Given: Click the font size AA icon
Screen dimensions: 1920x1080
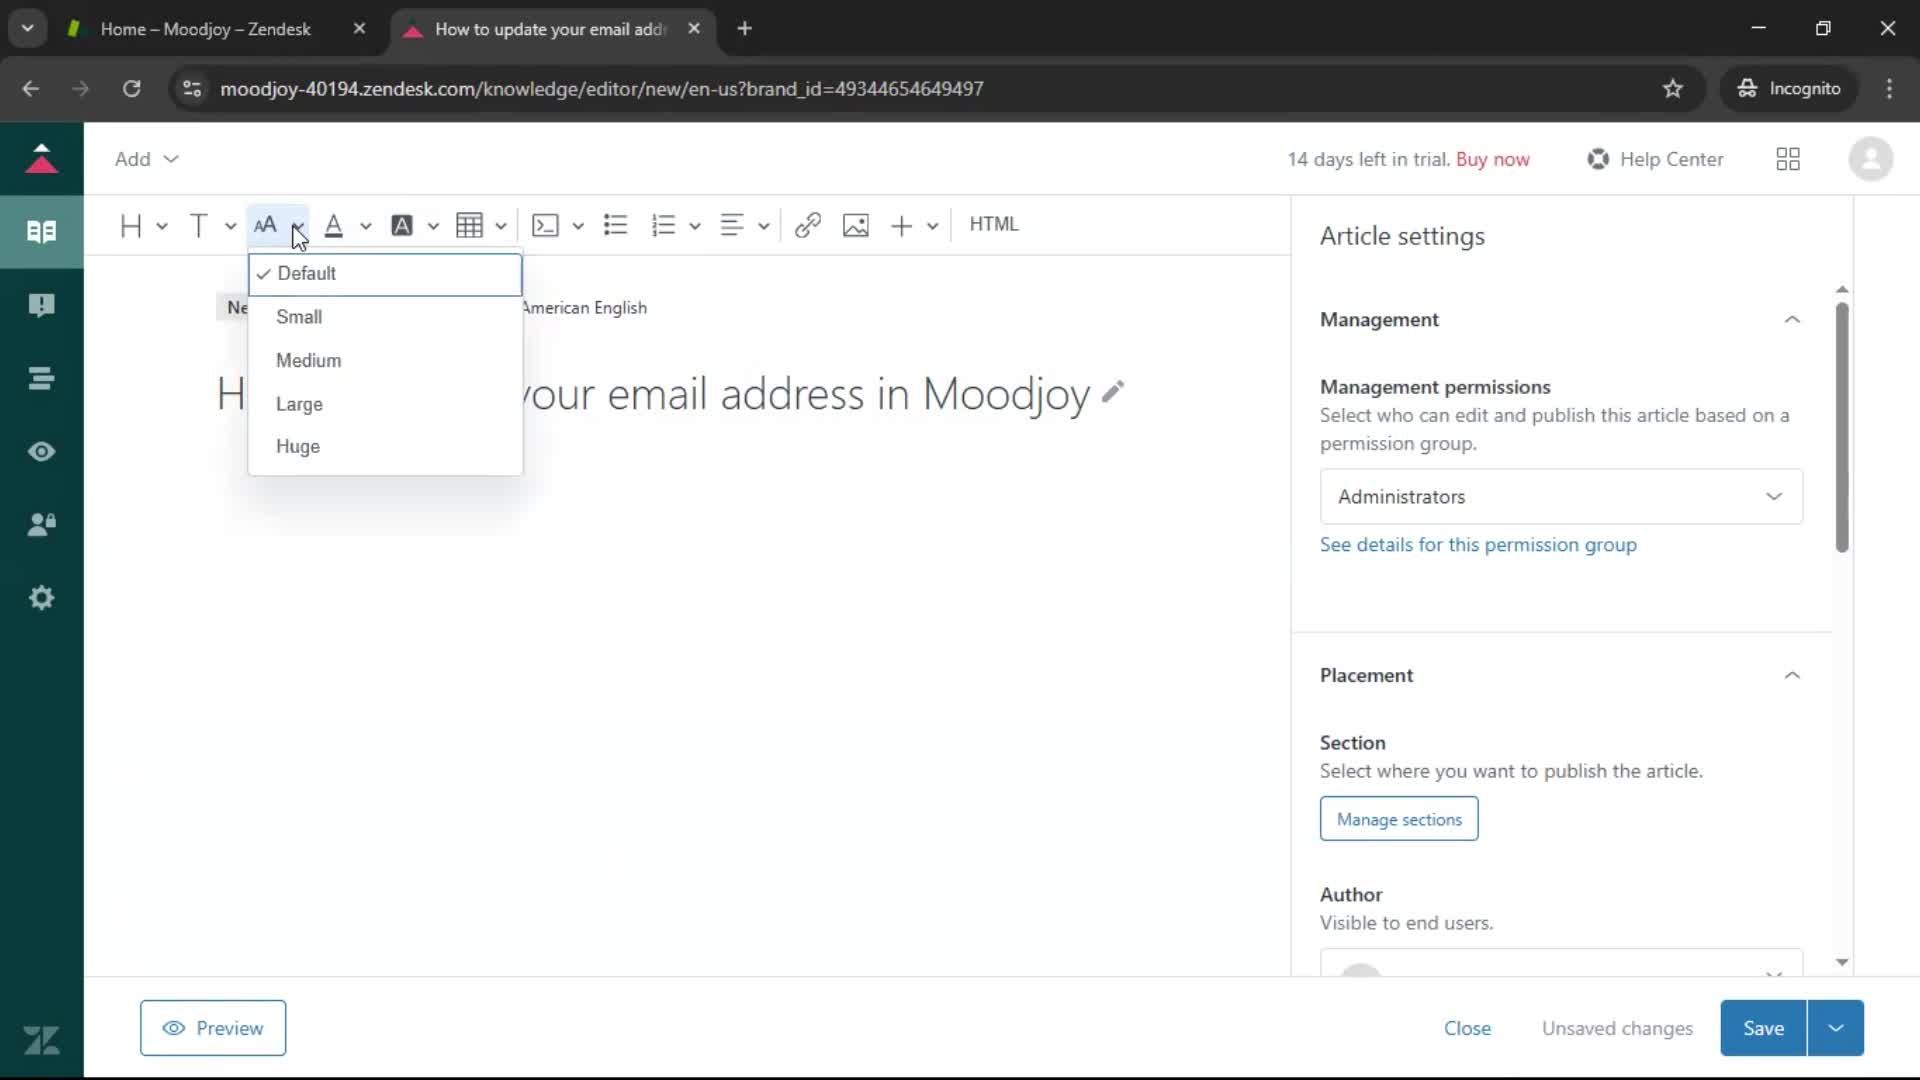Looking at the screenshot, I should (265, 225).
